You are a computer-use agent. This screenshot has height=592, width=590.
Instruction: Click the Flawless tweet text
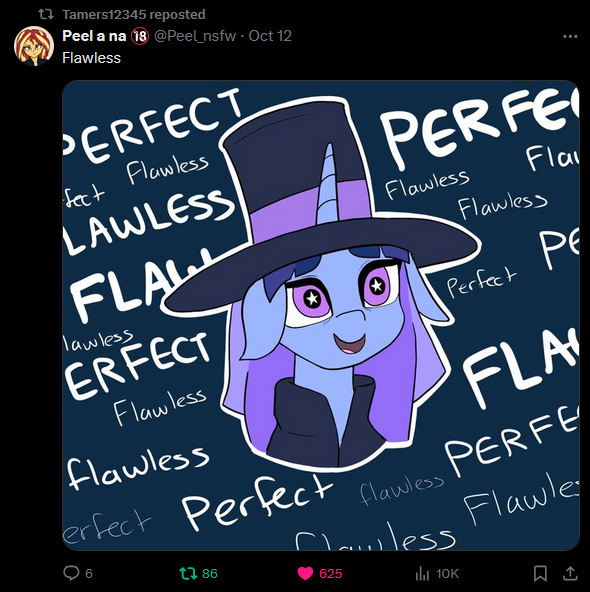pyautogui.click(x=91, y=58)
